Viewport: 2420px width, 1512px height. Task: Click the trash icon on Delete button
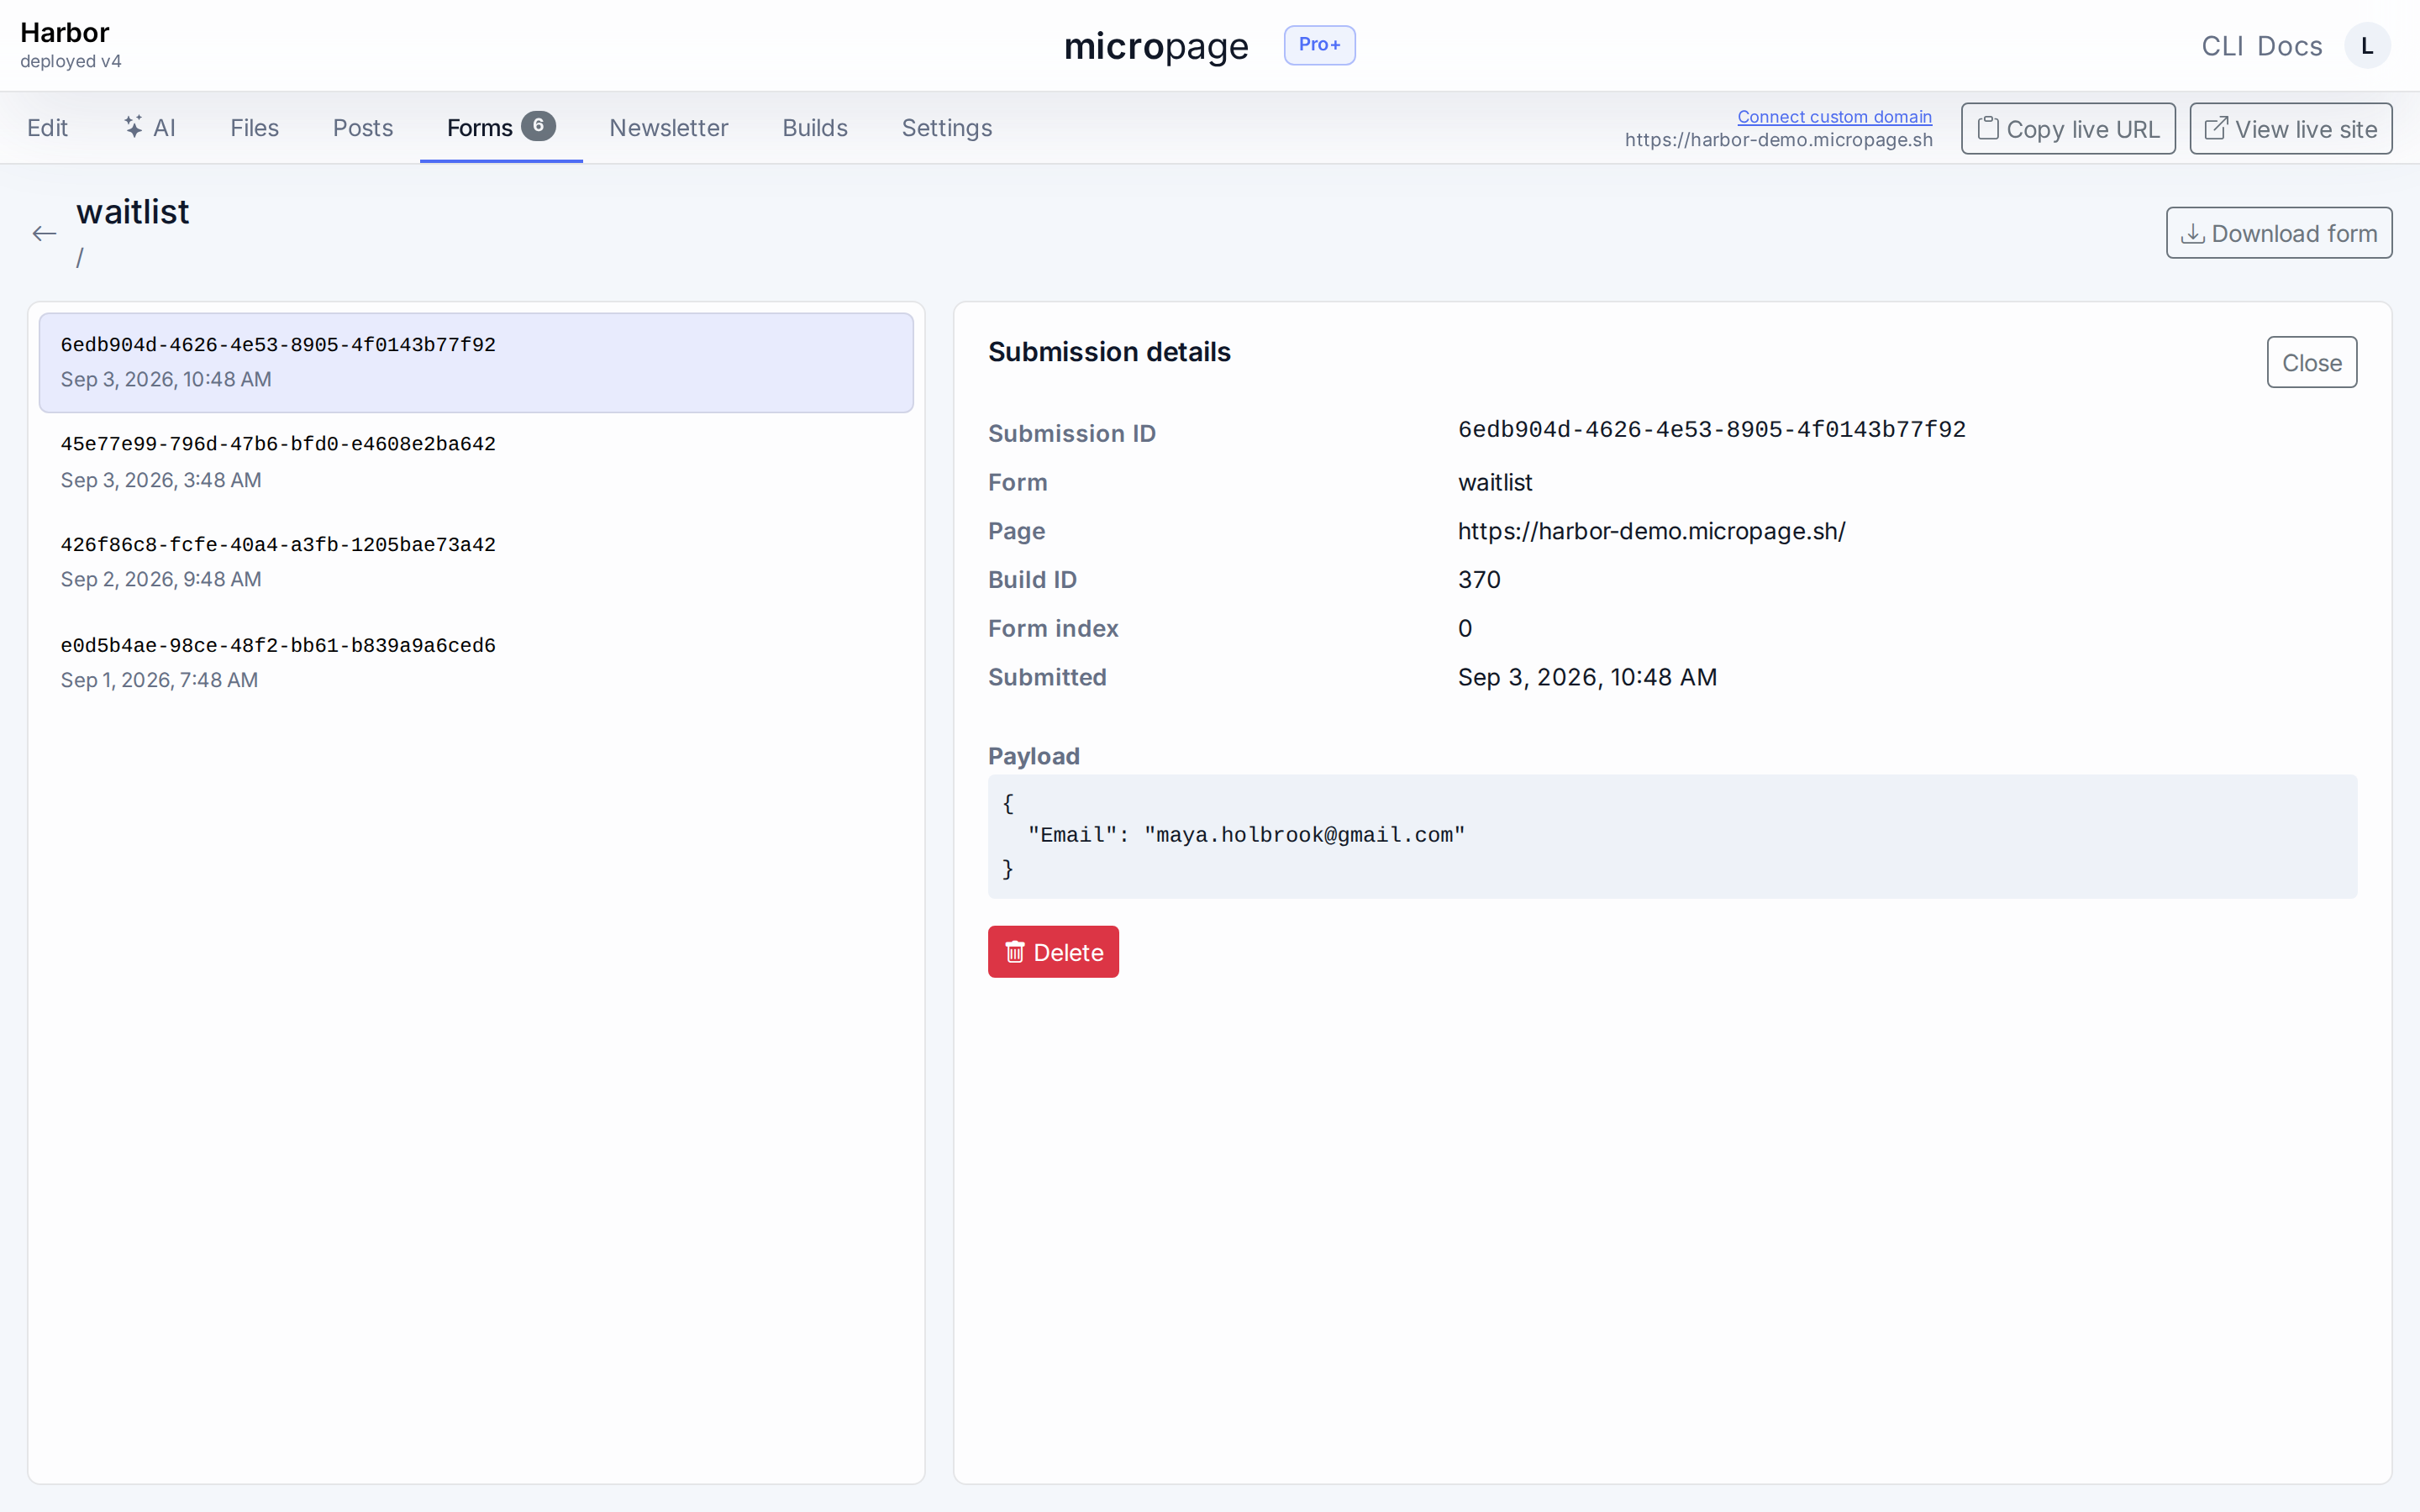coord(1015,952)
